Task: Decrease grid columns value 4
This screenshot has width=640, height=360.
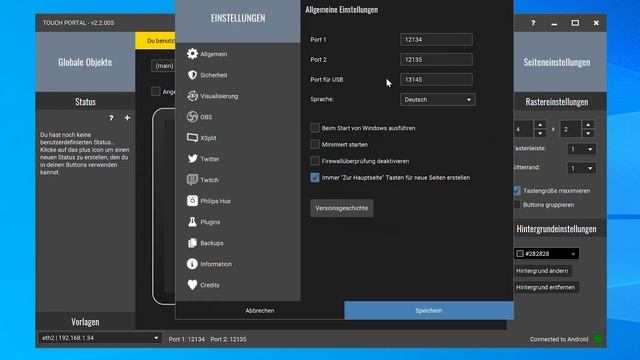Action: tap(540, 133)
